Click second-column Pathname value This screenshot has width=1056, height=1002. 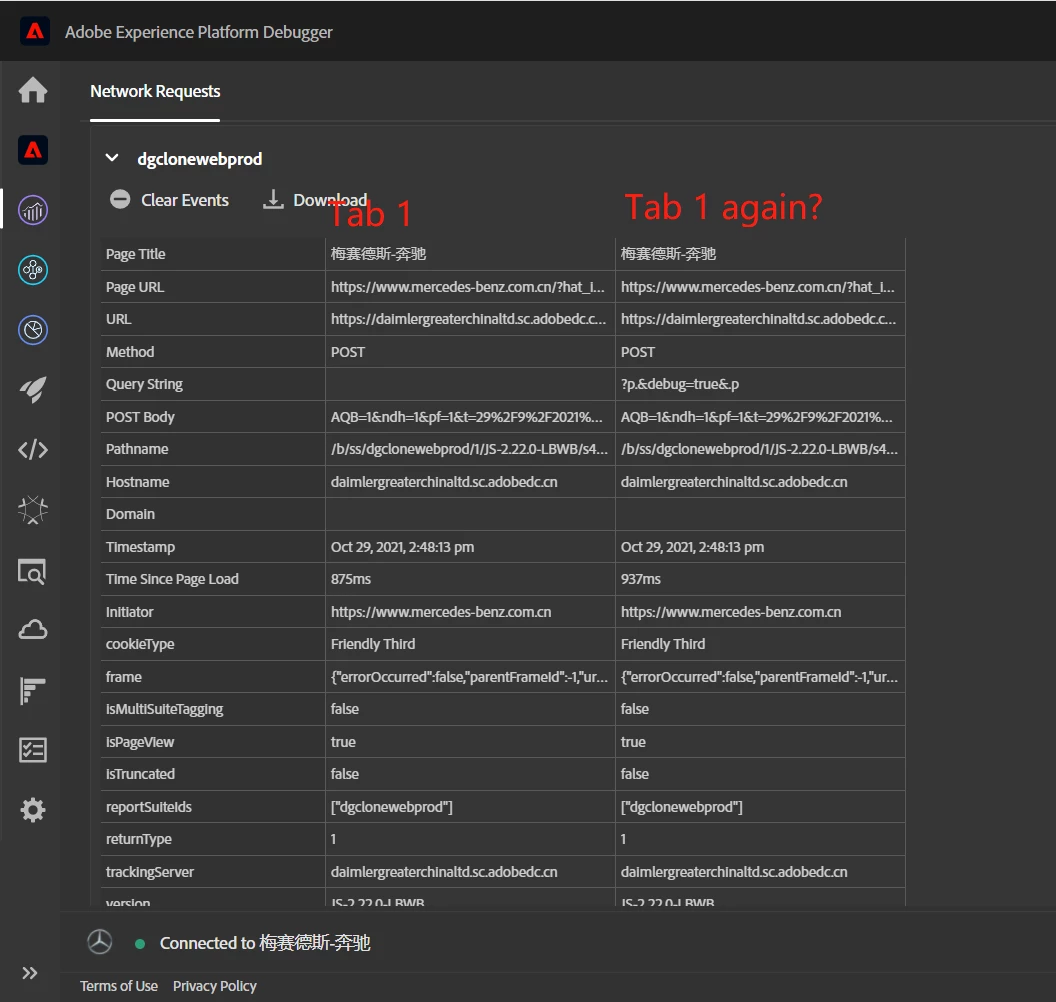pos(759,449)
